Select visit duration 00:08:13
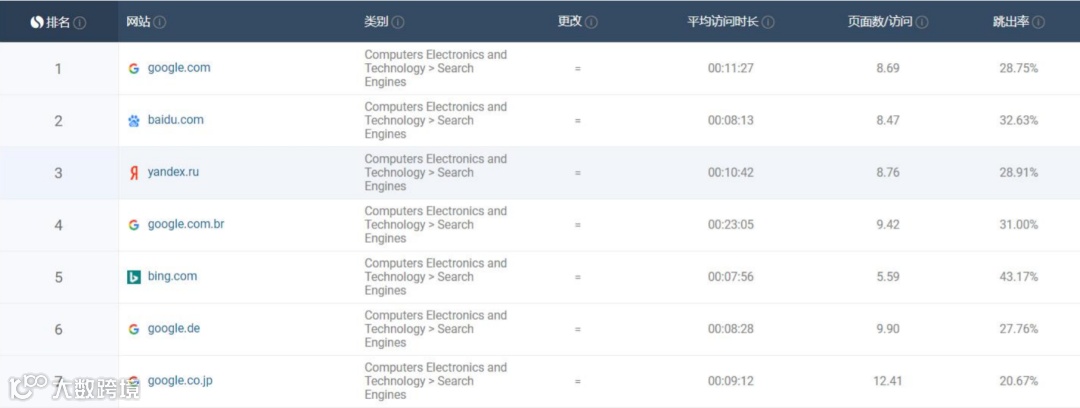The height and width of the screenshot is (408, 1080). 730,121
